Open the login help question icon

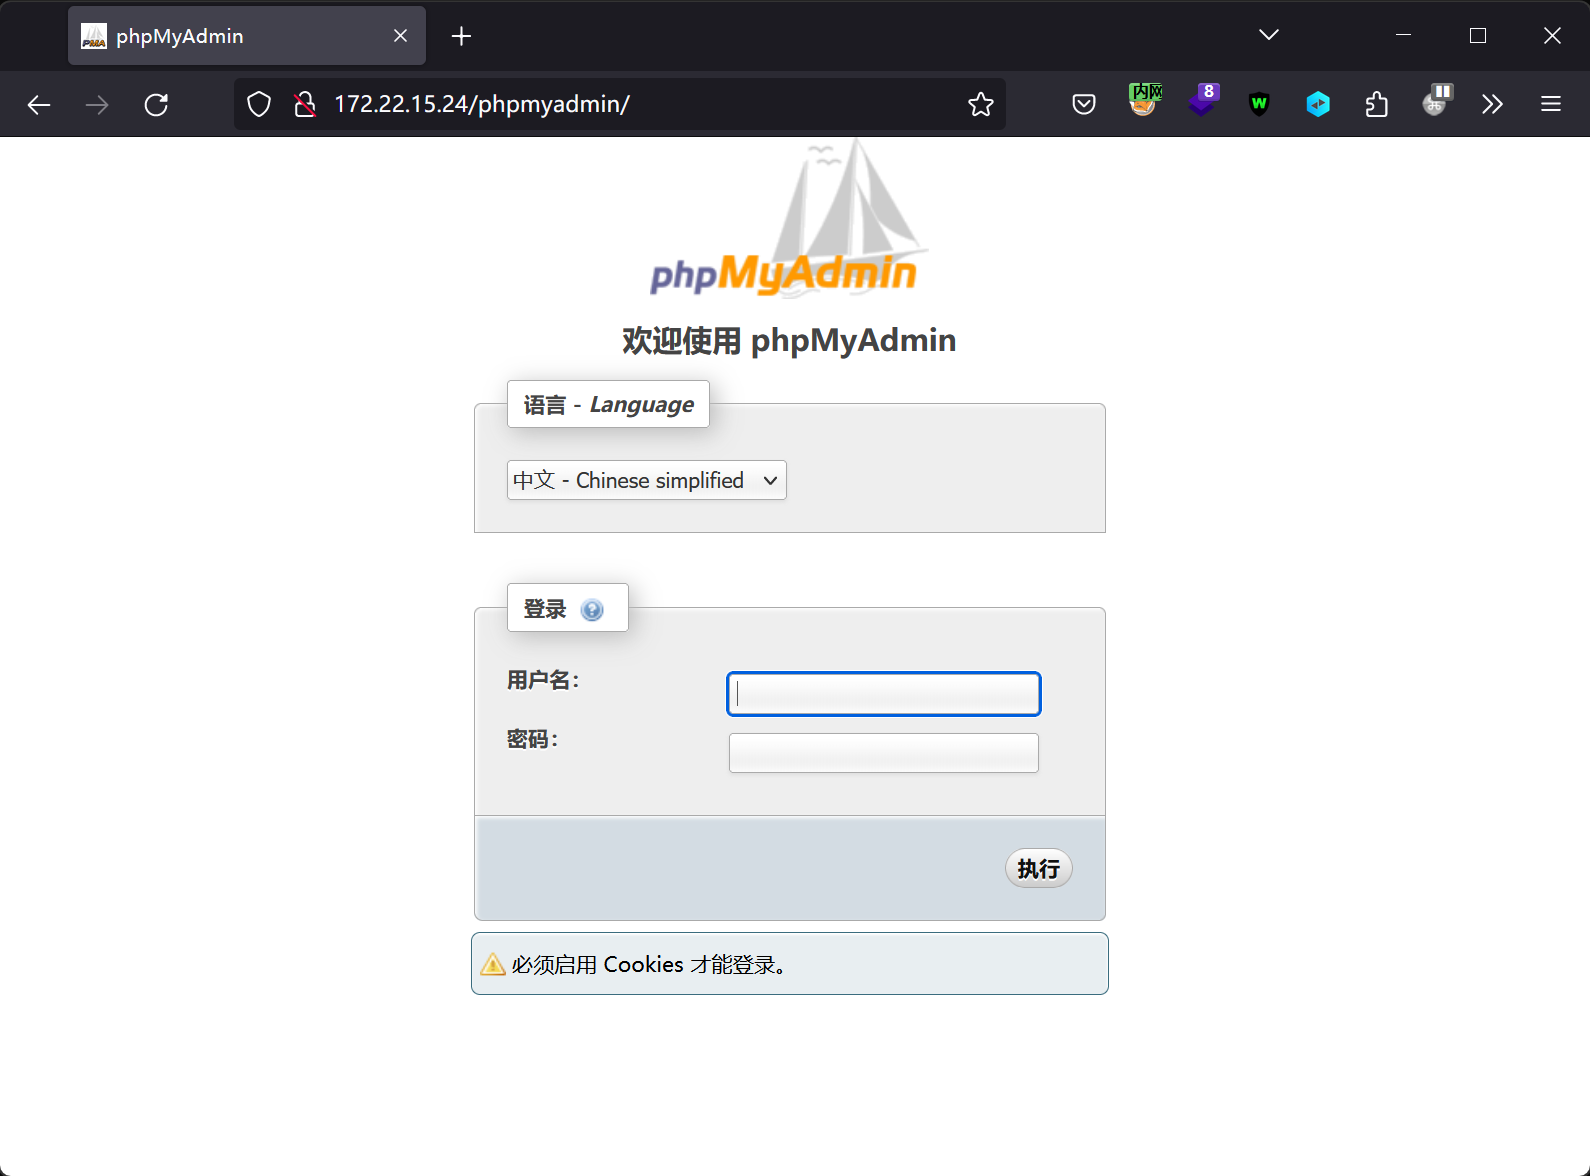tap(592, 610)
